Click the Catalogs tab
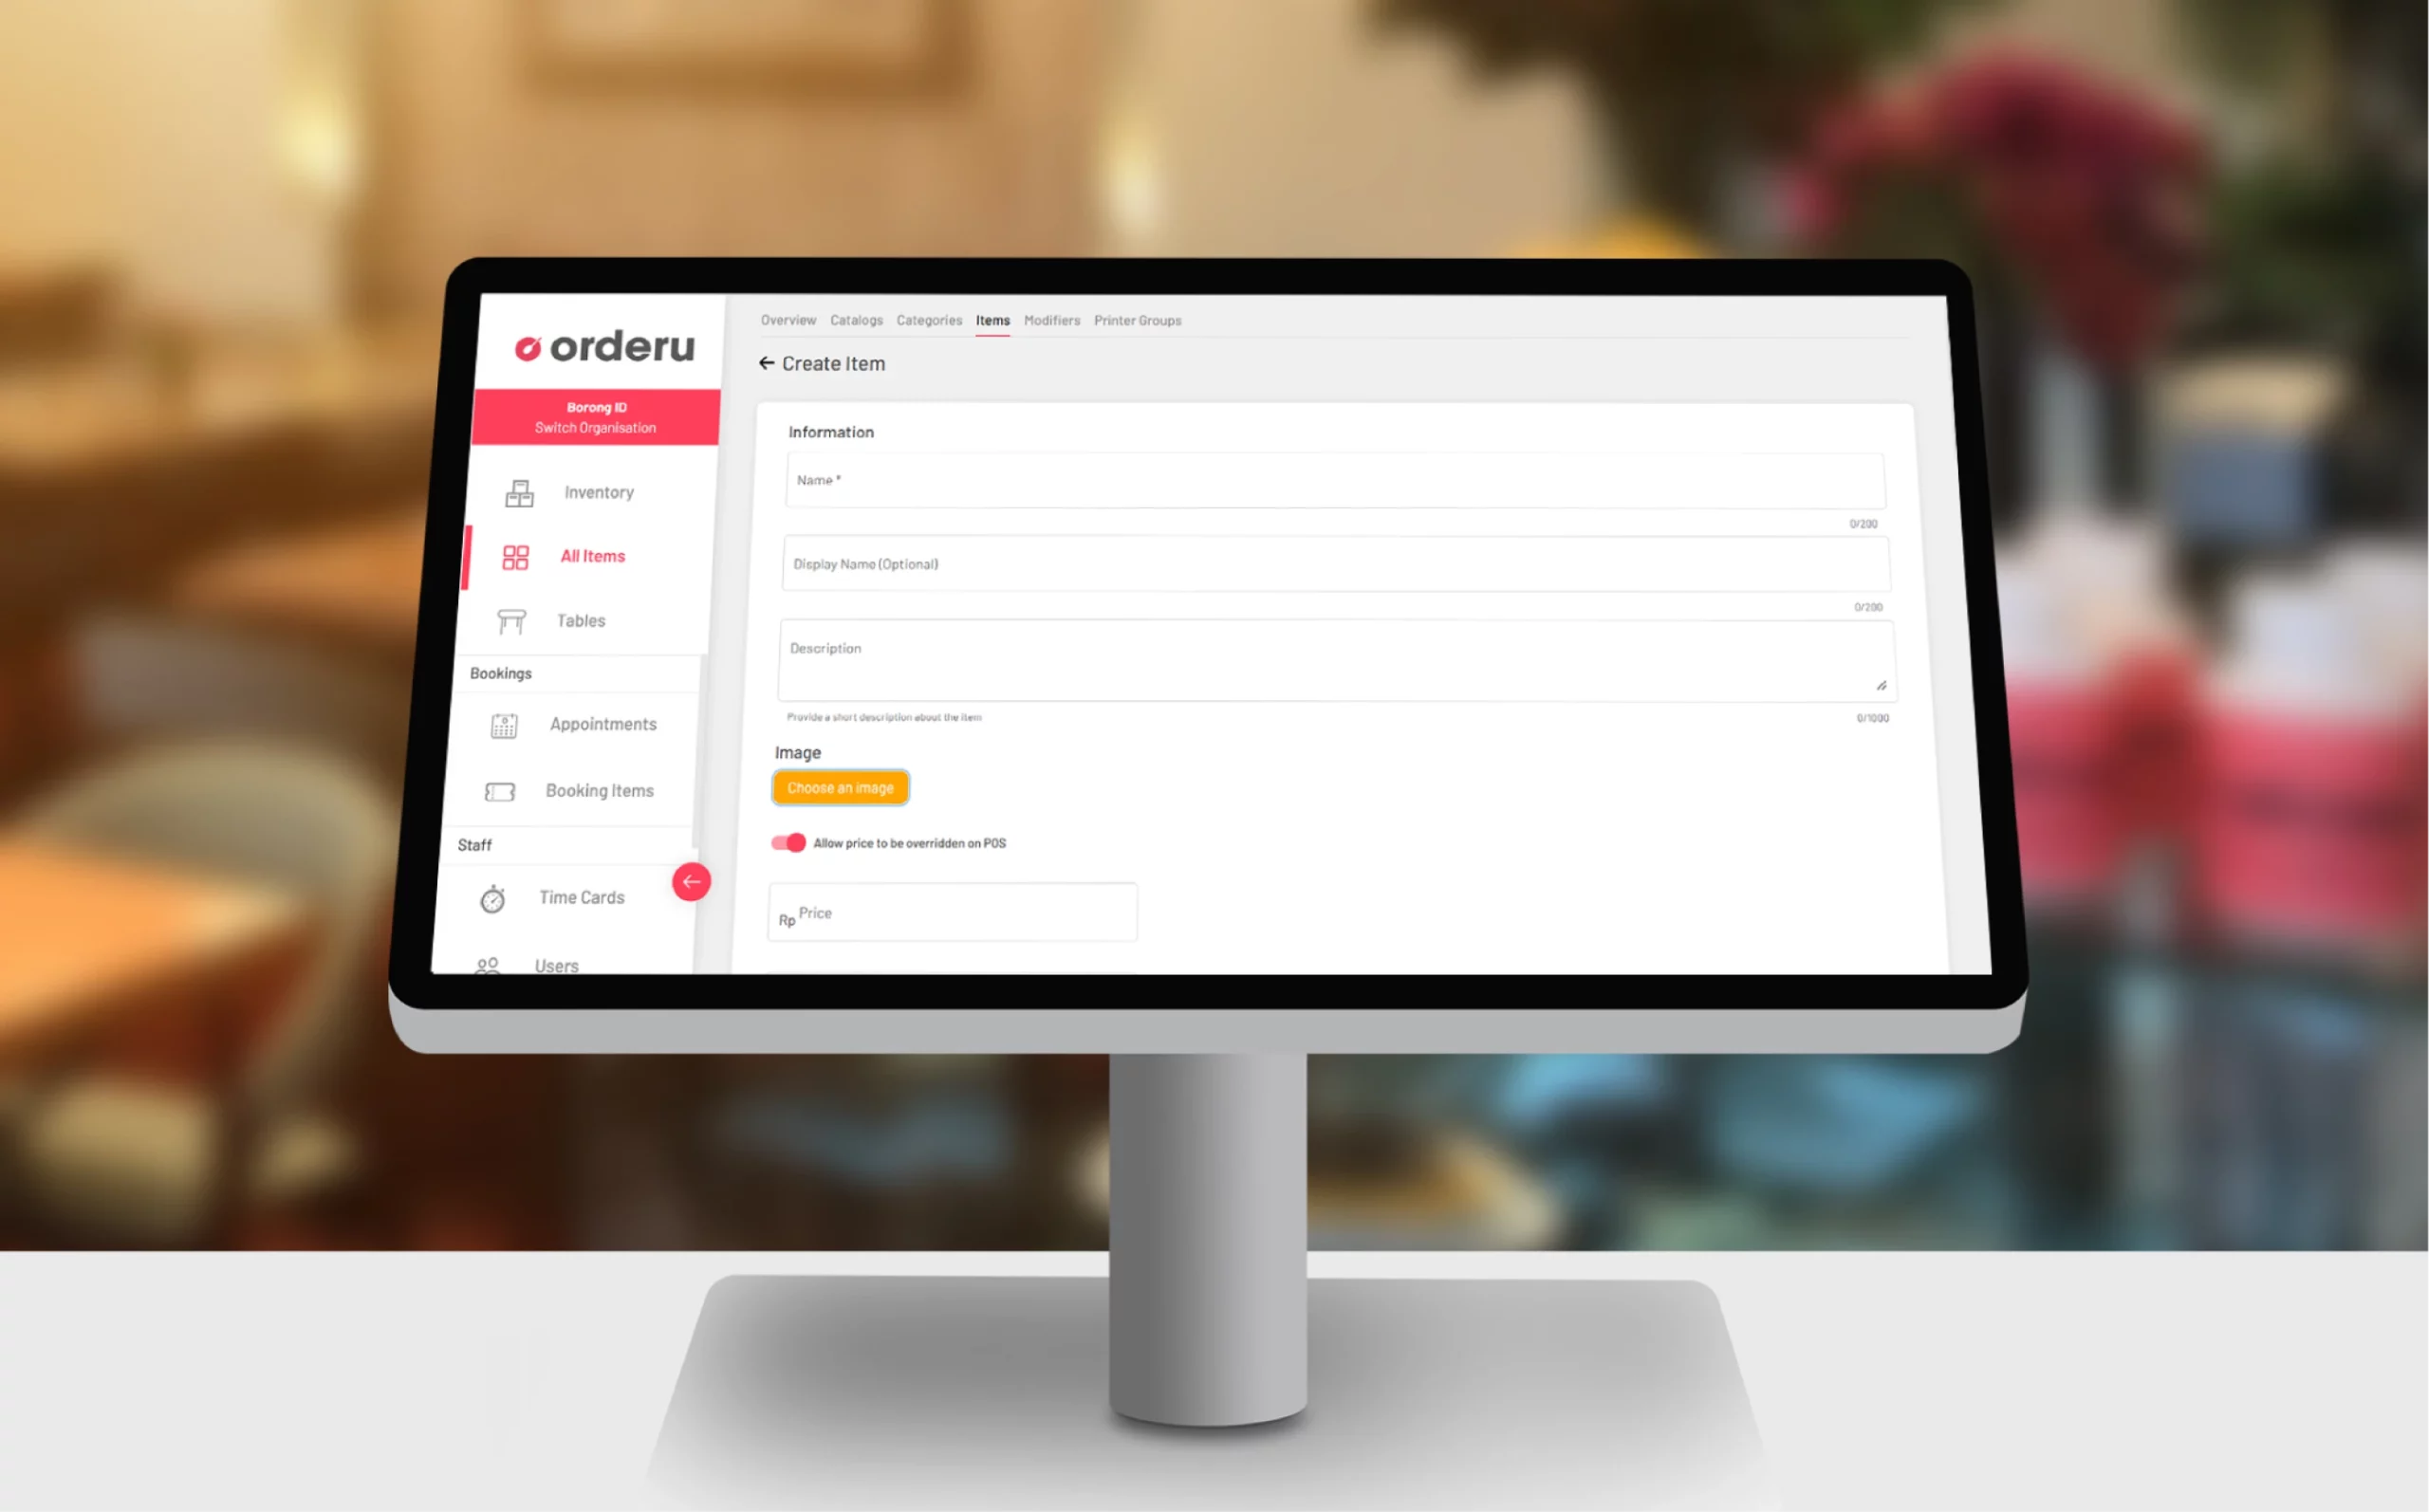Image resolution: width=2429 pixels, height=1512 pixels. tap(844, 321)
